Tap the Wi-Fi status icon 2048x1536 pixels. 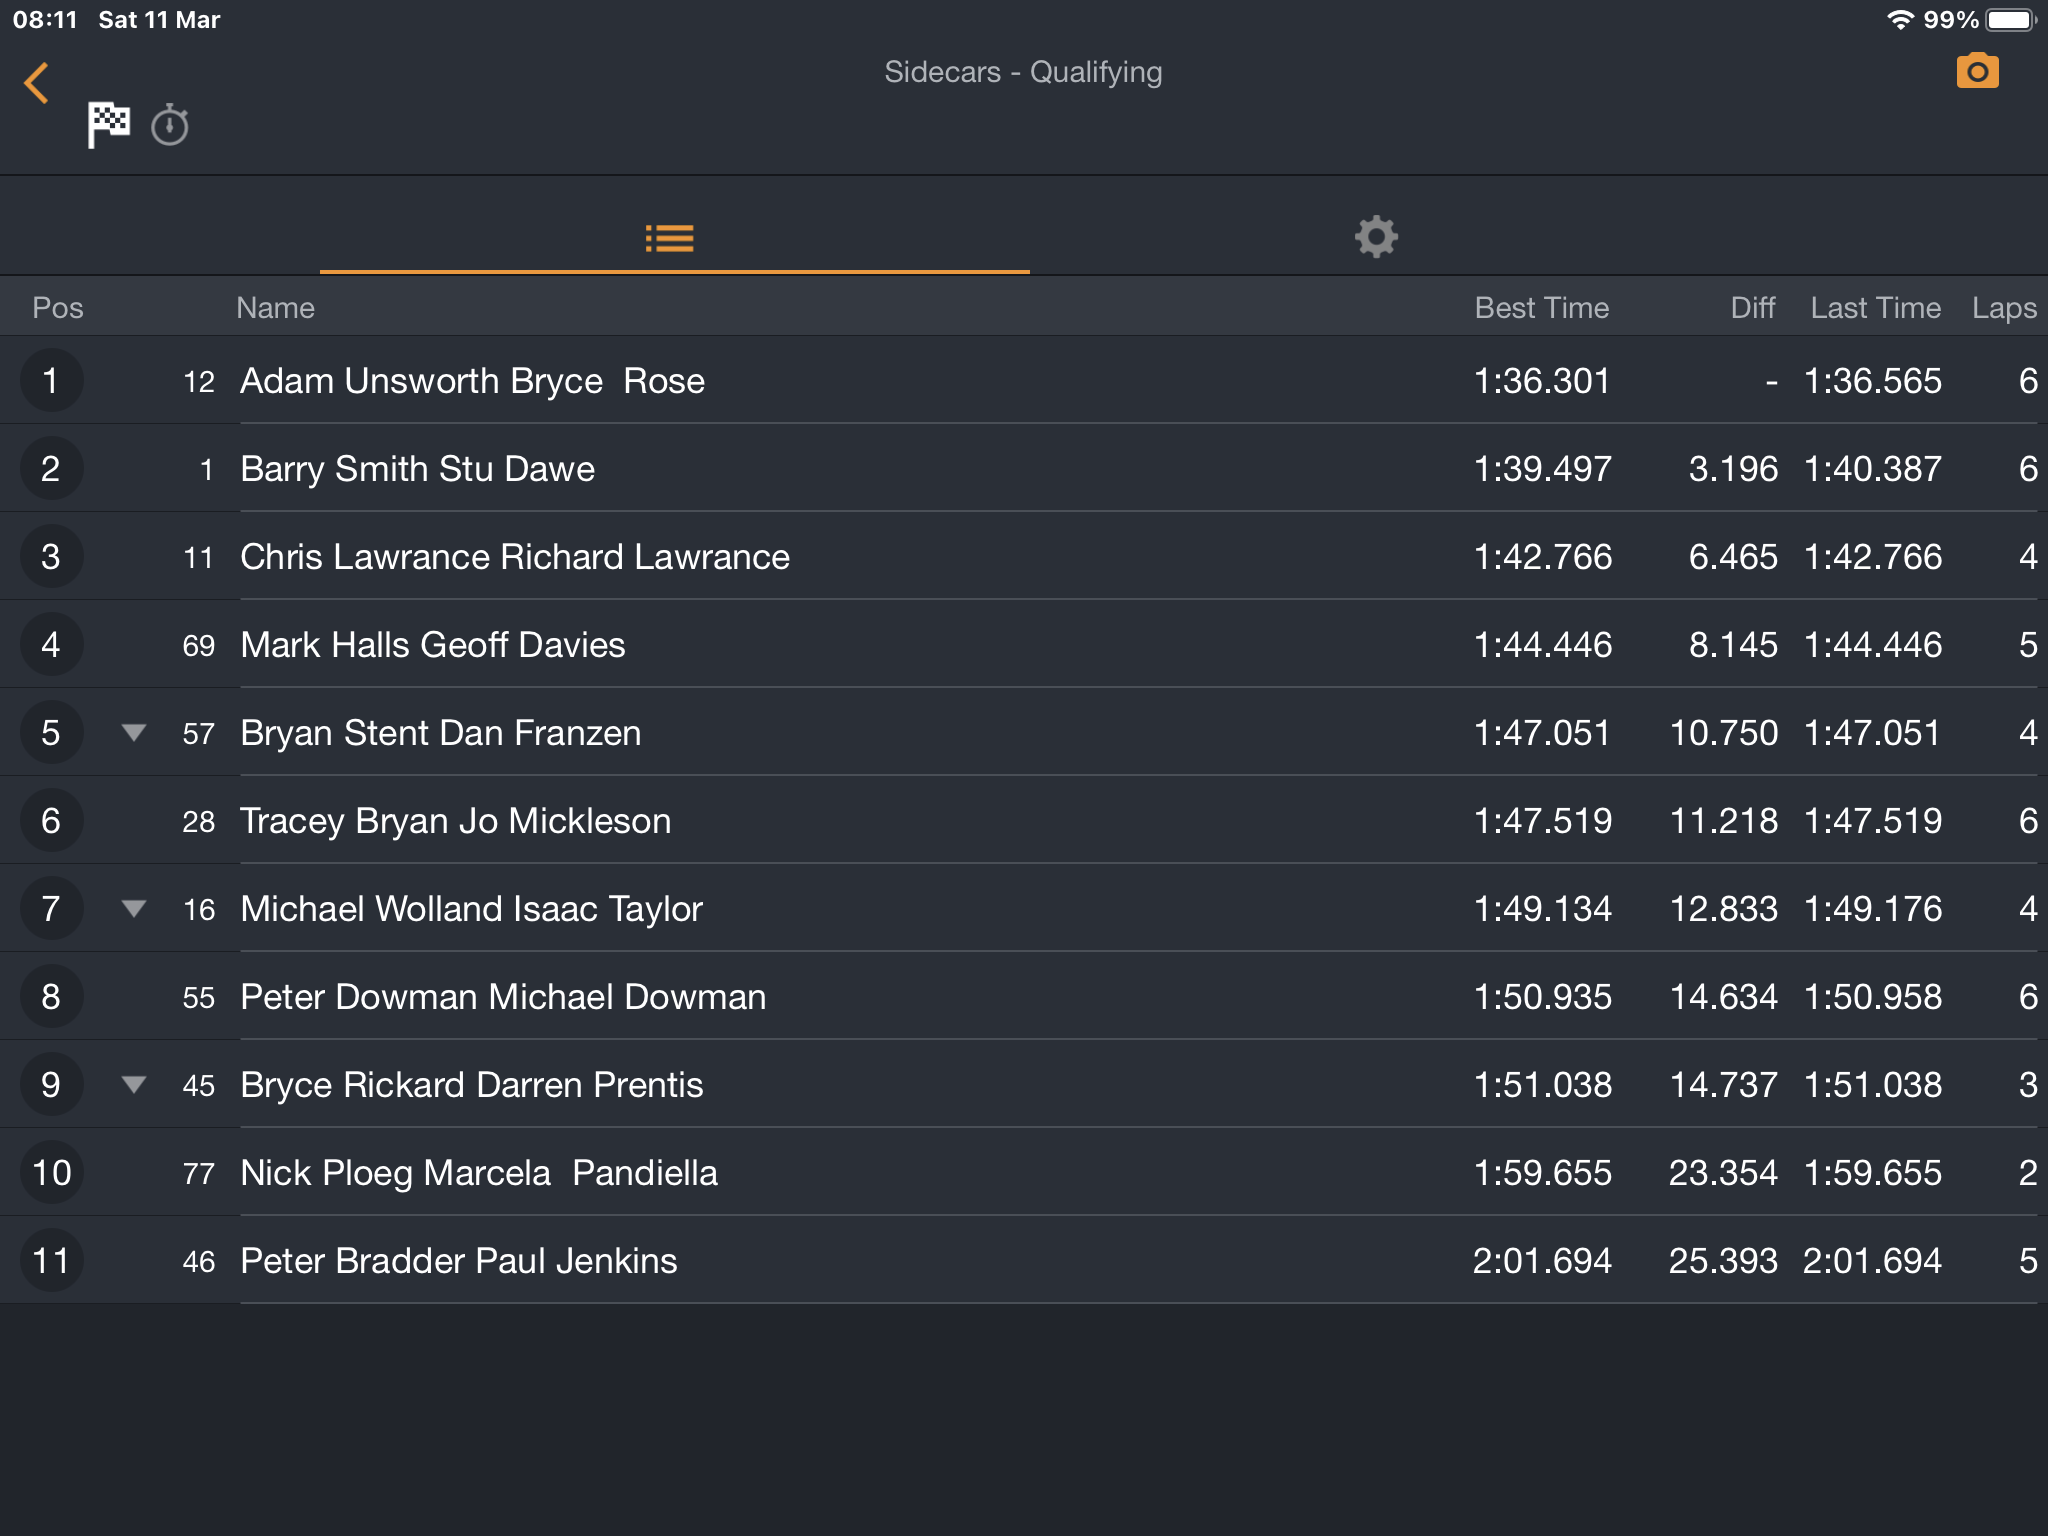click(1900, 20)
